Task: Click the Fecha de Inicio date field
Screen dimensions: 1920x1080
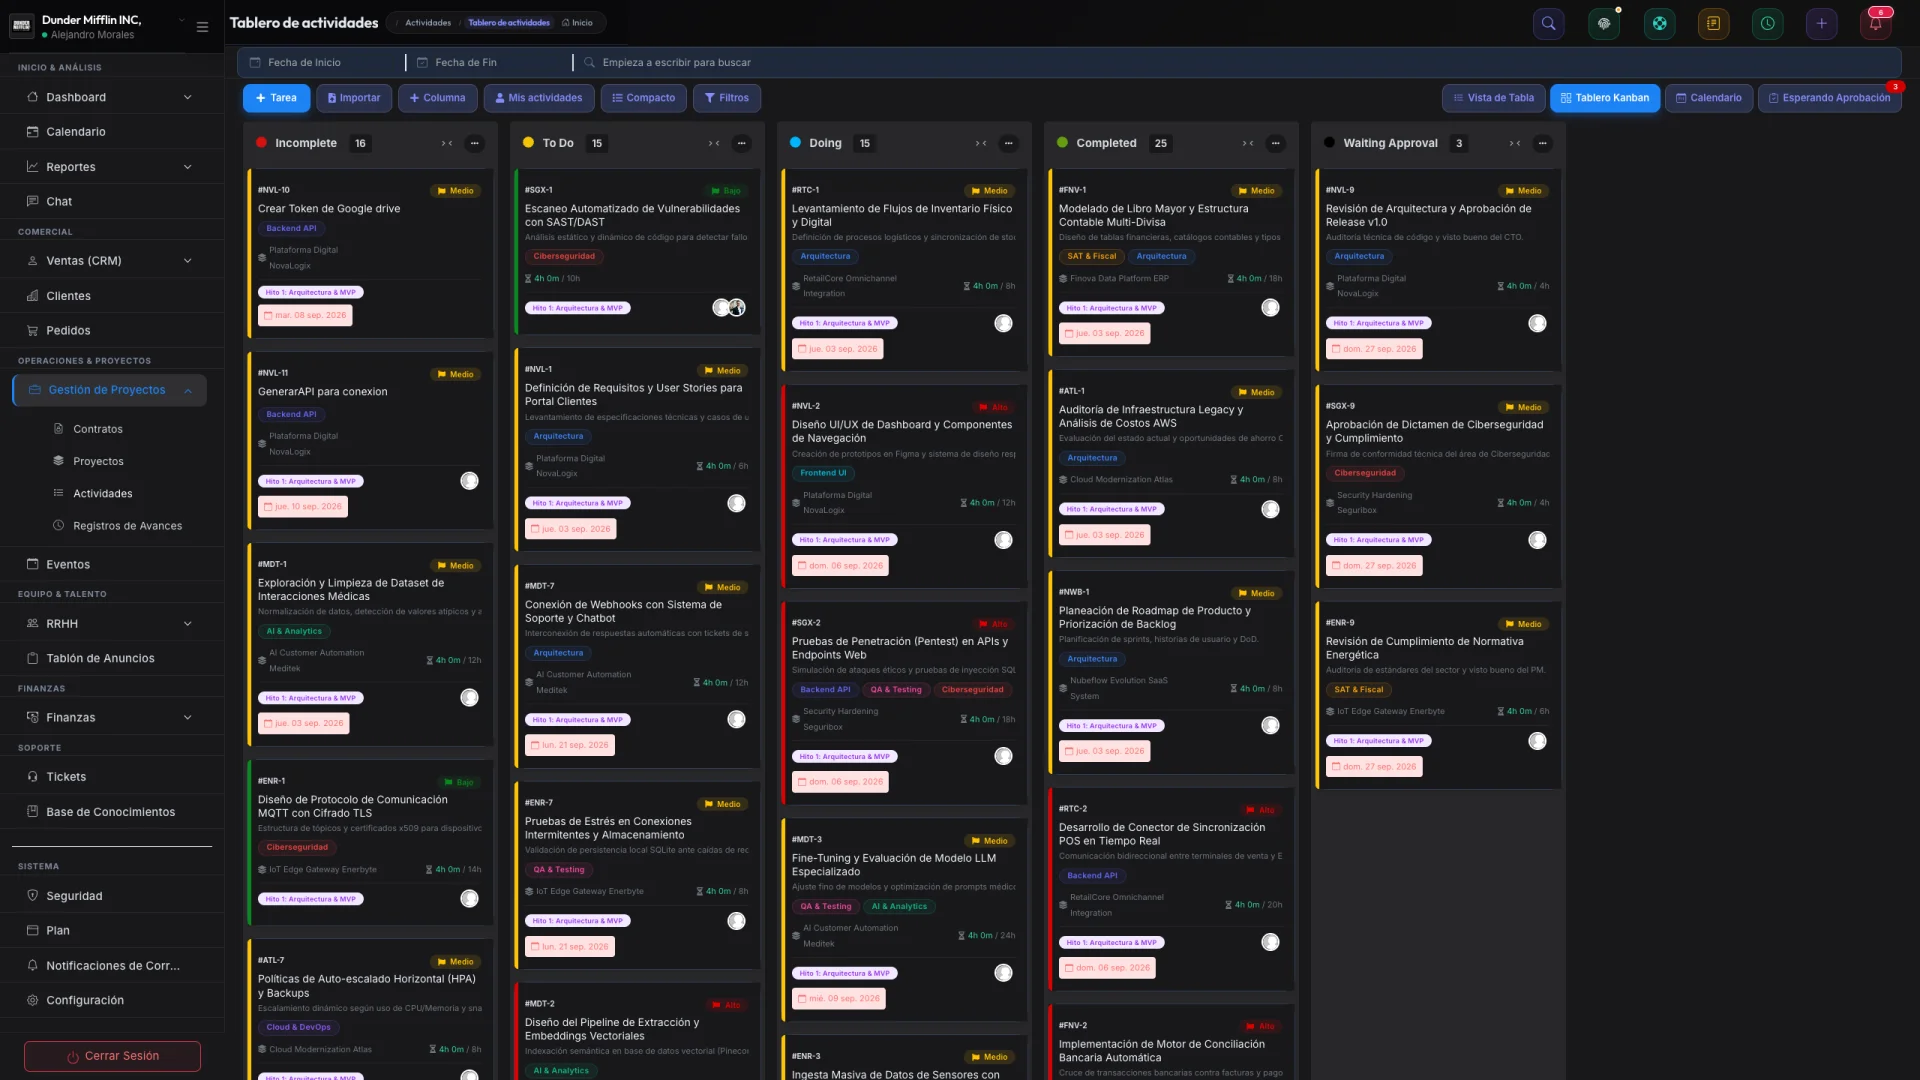Action: point(321,62)
